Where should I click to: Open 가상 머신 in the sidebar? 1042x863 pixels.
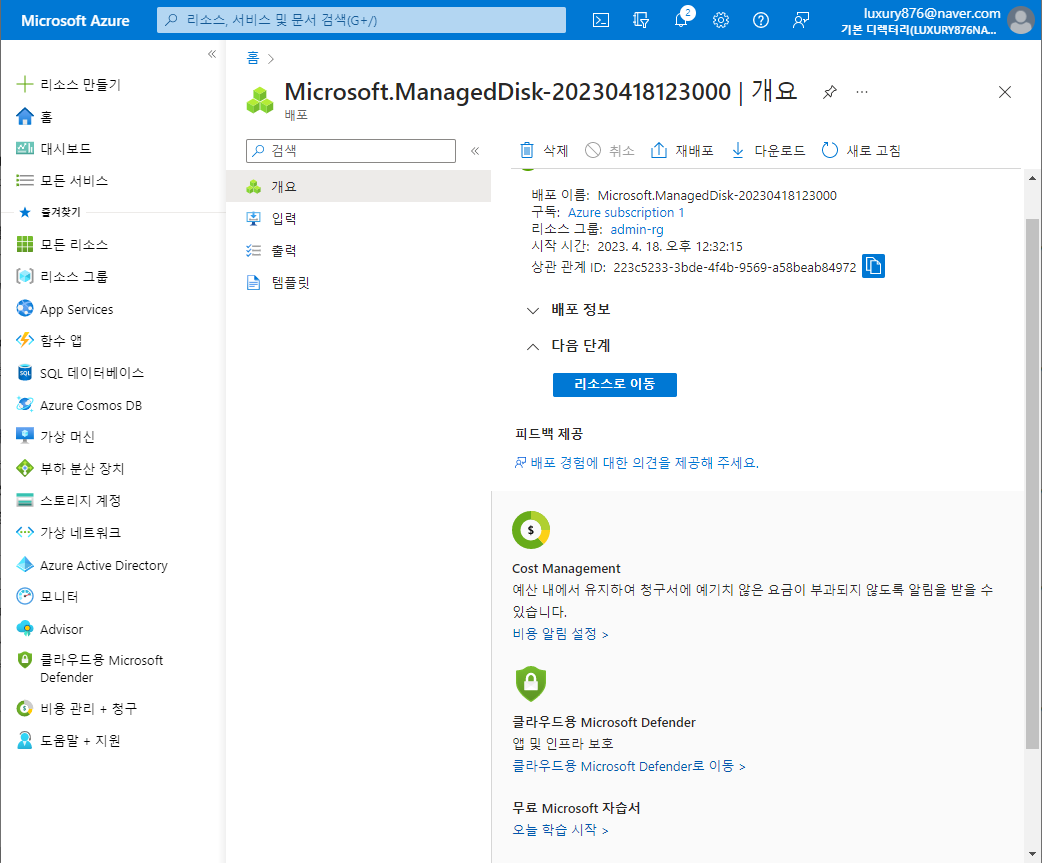pyautogui.click(x=55, y=436)
